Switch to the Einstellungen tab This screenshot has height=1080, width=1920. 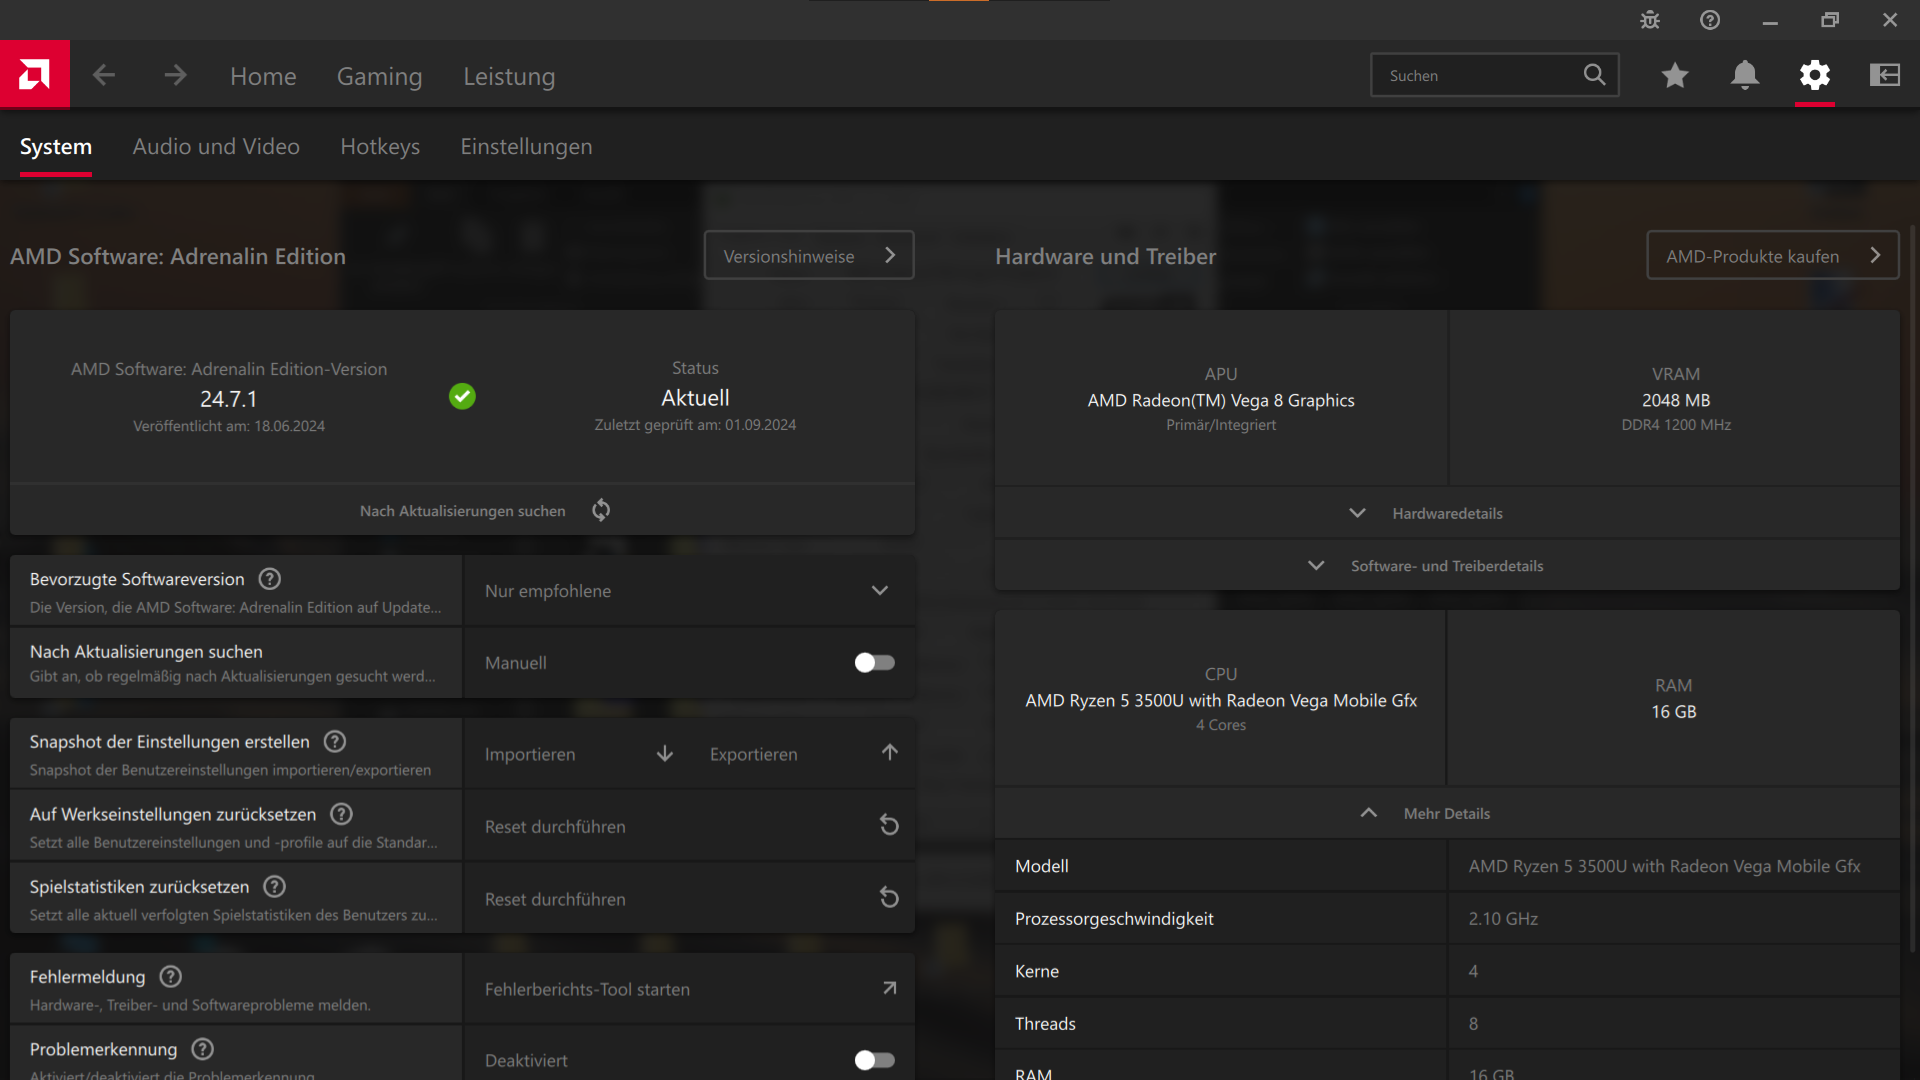[526, 147]
